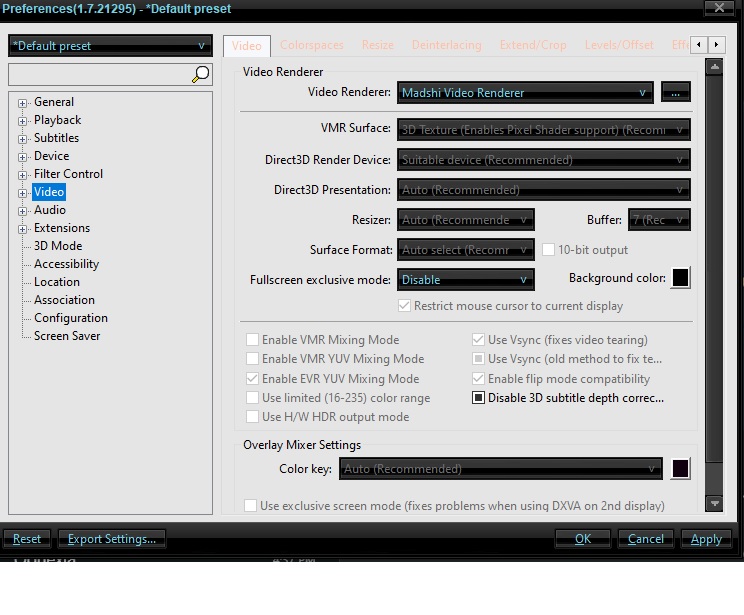The width and height of the screenshot is (744, 615).
Task: Click the preferences search input field
Action: click(x=98, y=74)
